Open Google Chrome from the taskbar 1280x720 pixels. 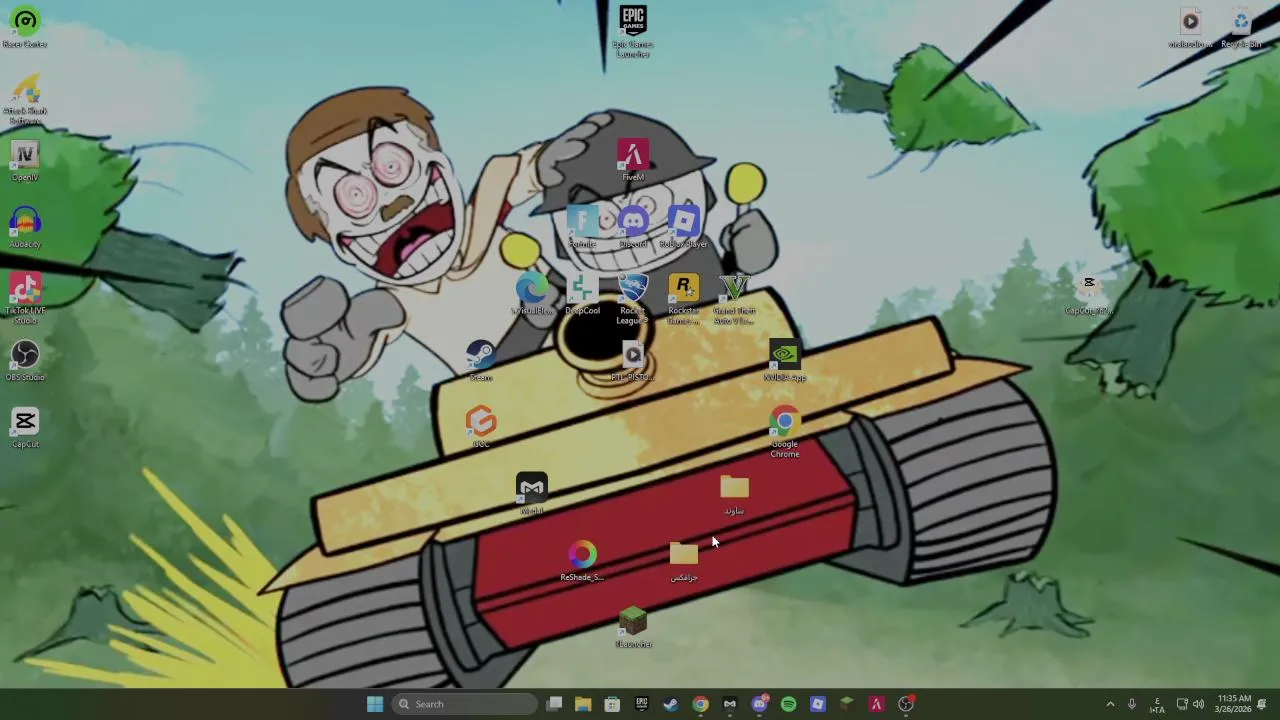[x=700, y=704]
